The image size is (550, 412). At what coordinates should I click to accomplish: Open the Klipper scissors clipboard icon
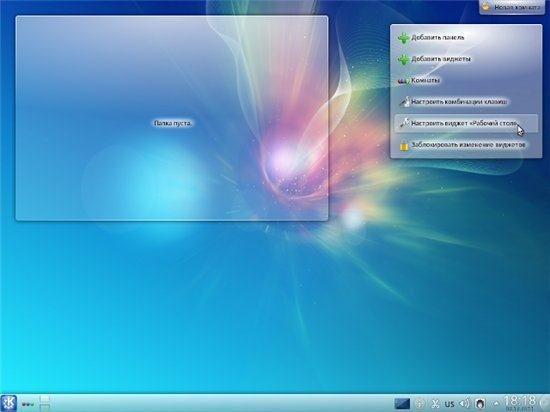[435, 404]
